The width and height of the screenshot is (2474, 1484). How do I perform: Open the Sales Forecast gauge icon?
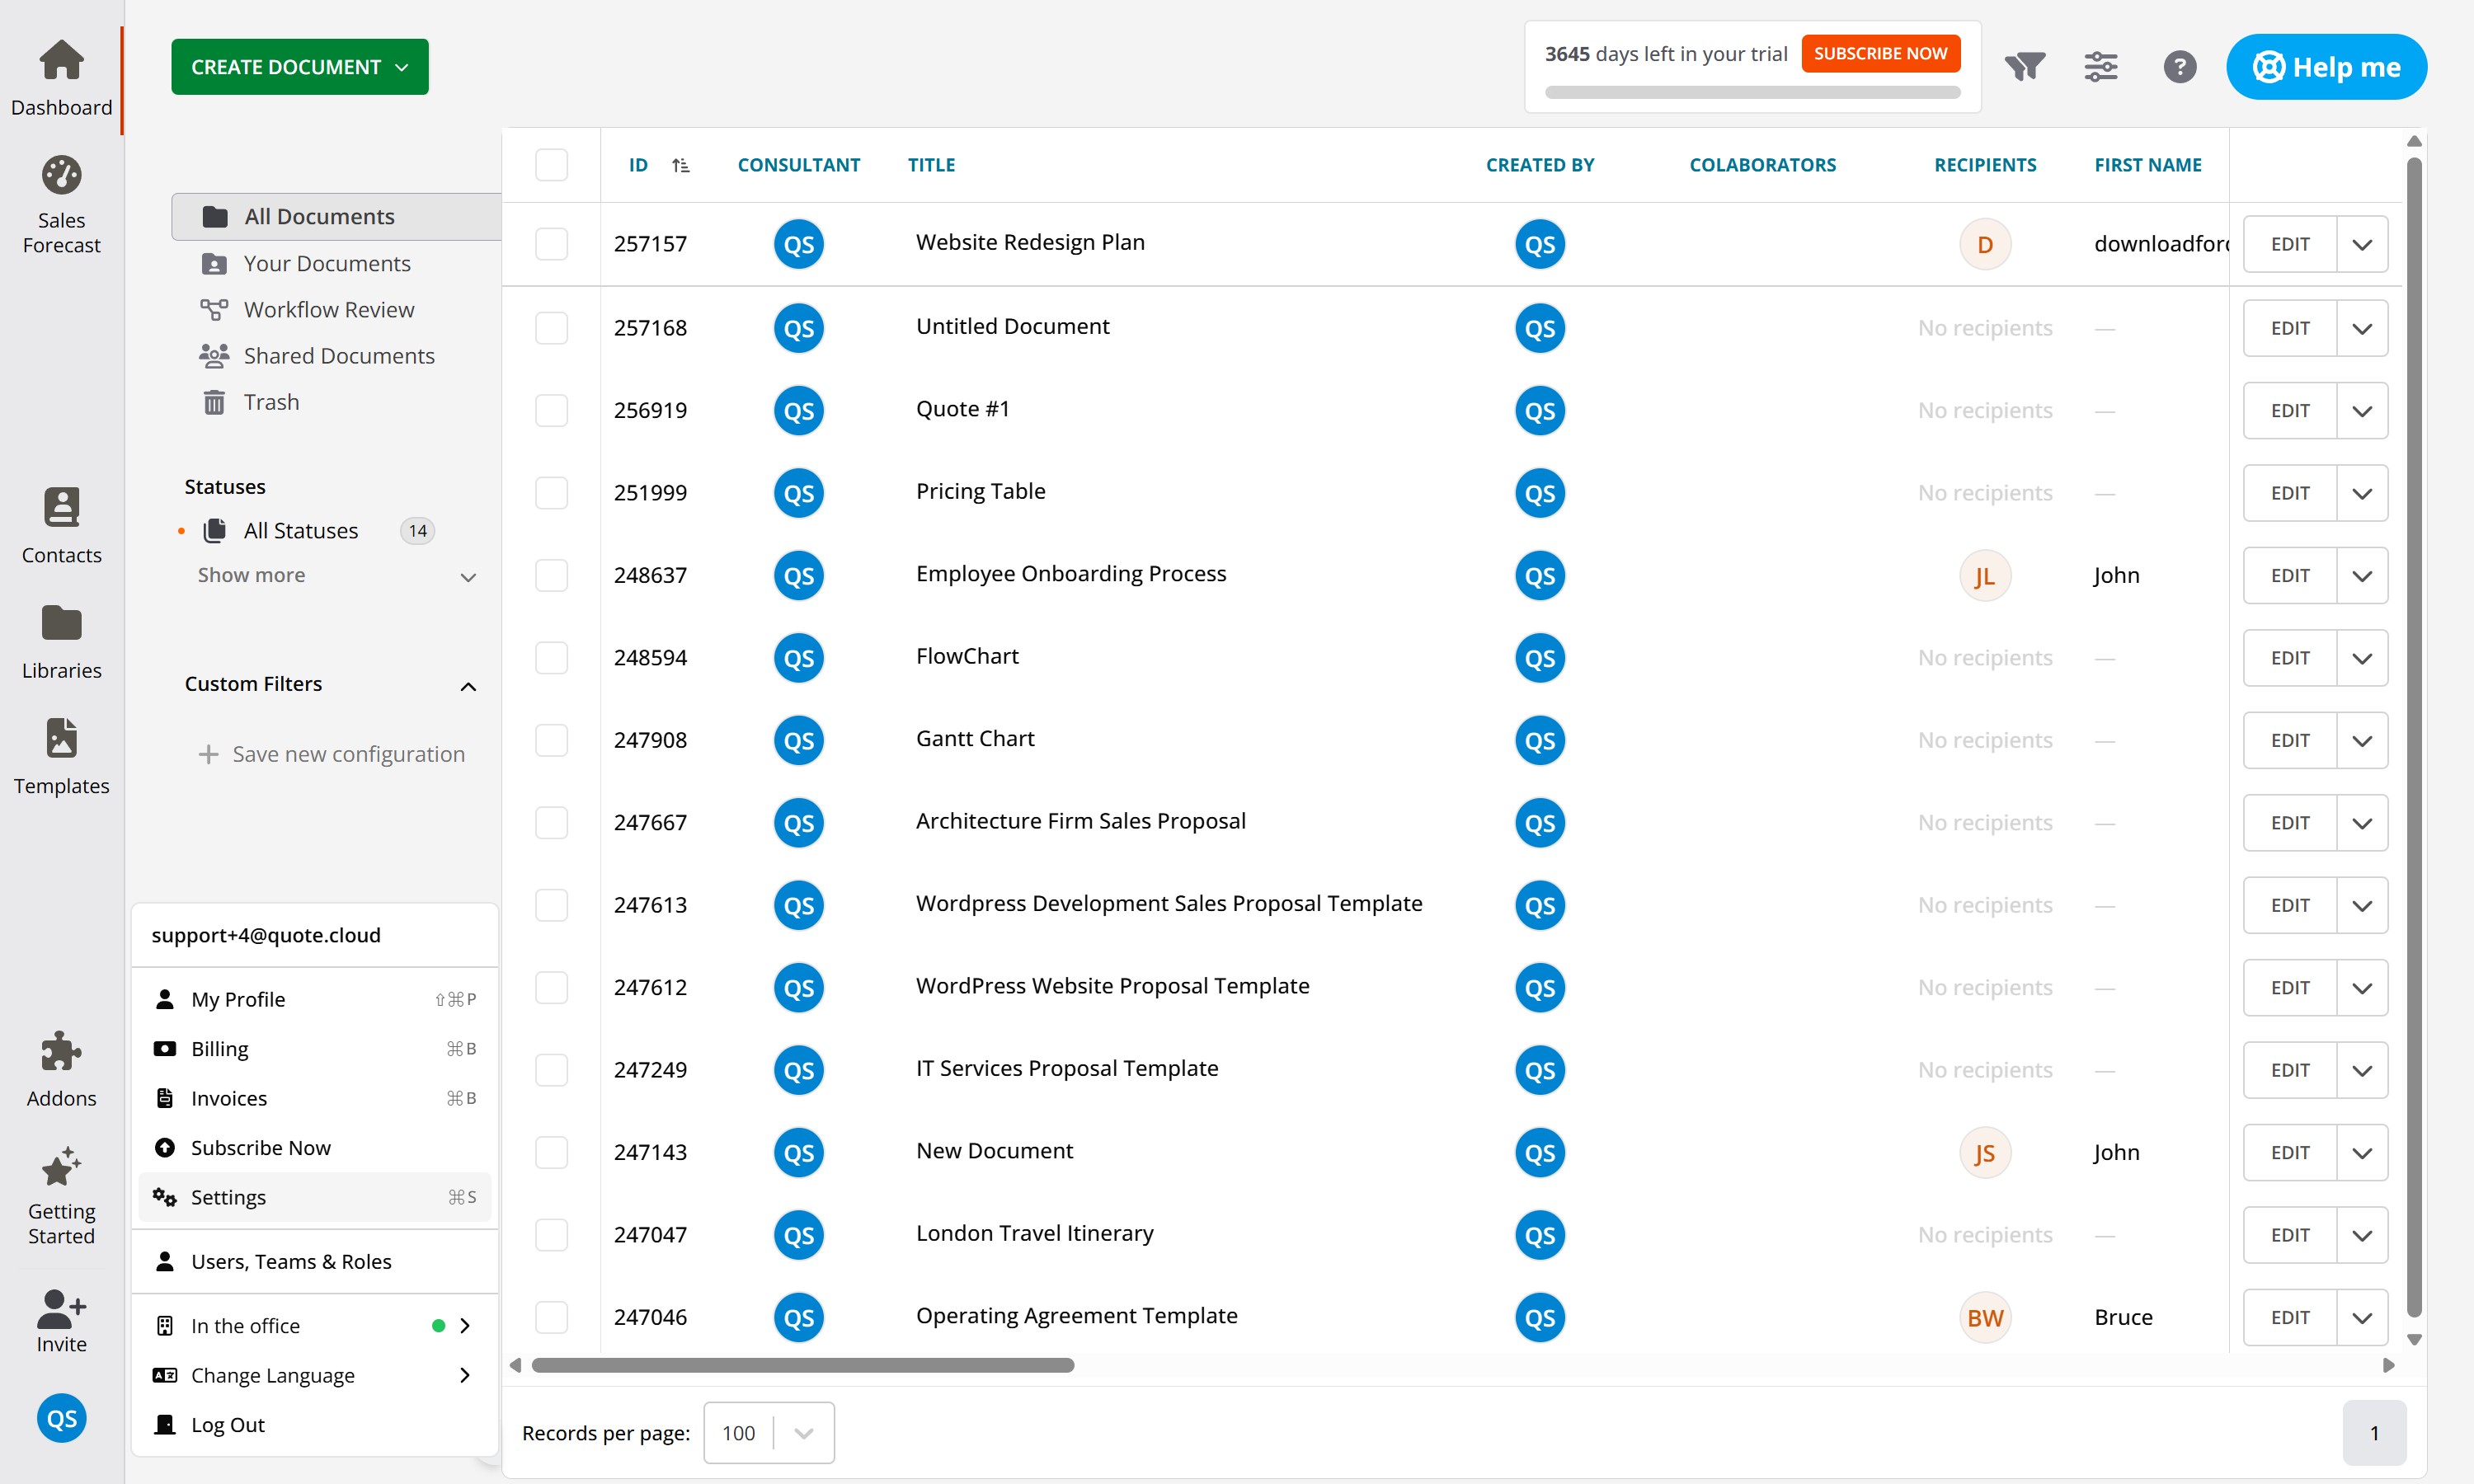click(x=61, y=176)
